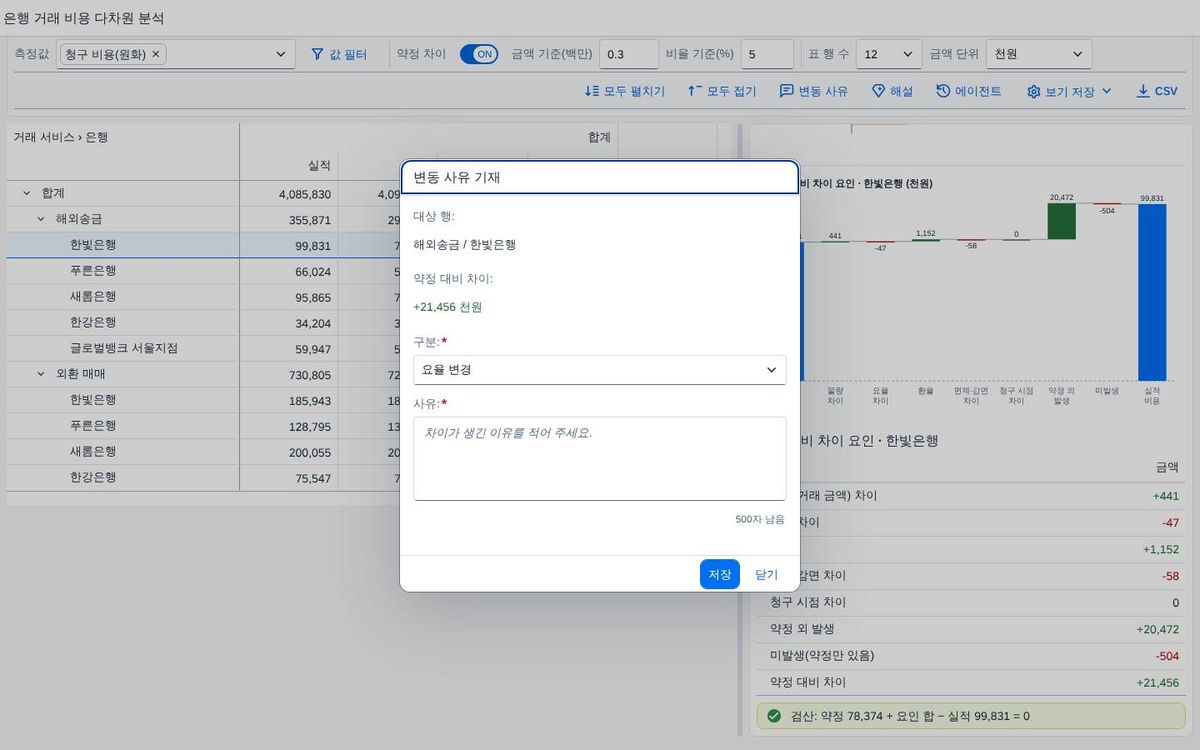Open the 에이전트 toolbar button

click(x=969, y=91)
